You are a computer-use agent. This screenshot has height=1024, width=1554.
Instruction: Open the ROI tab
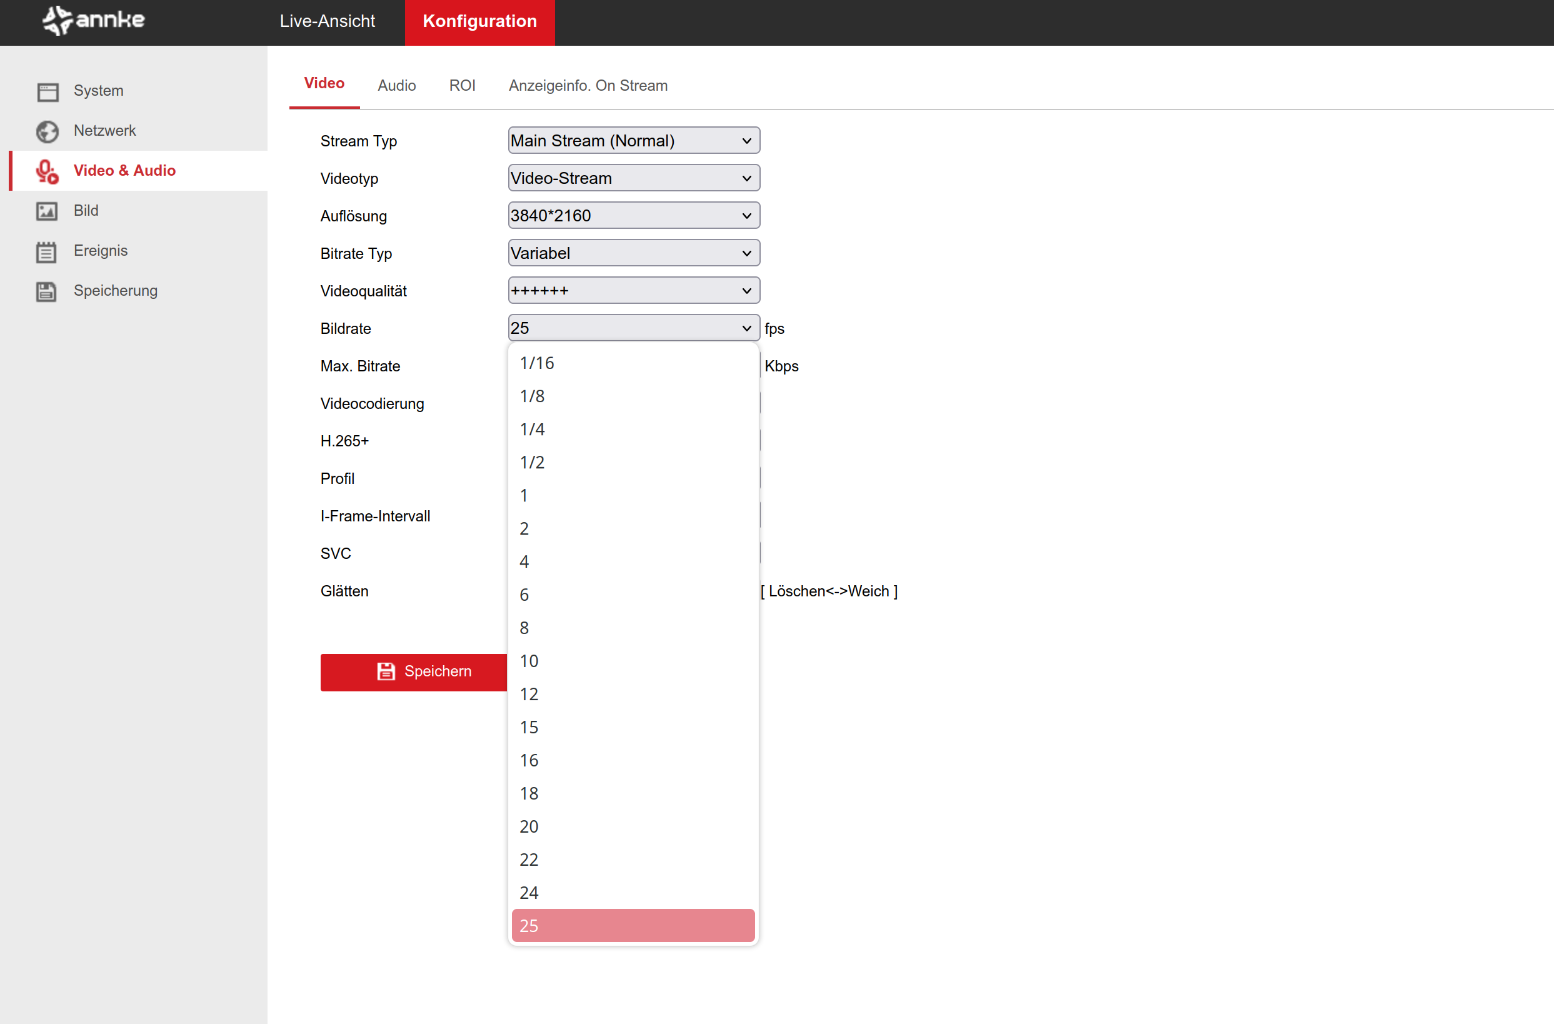coord(462,86)
